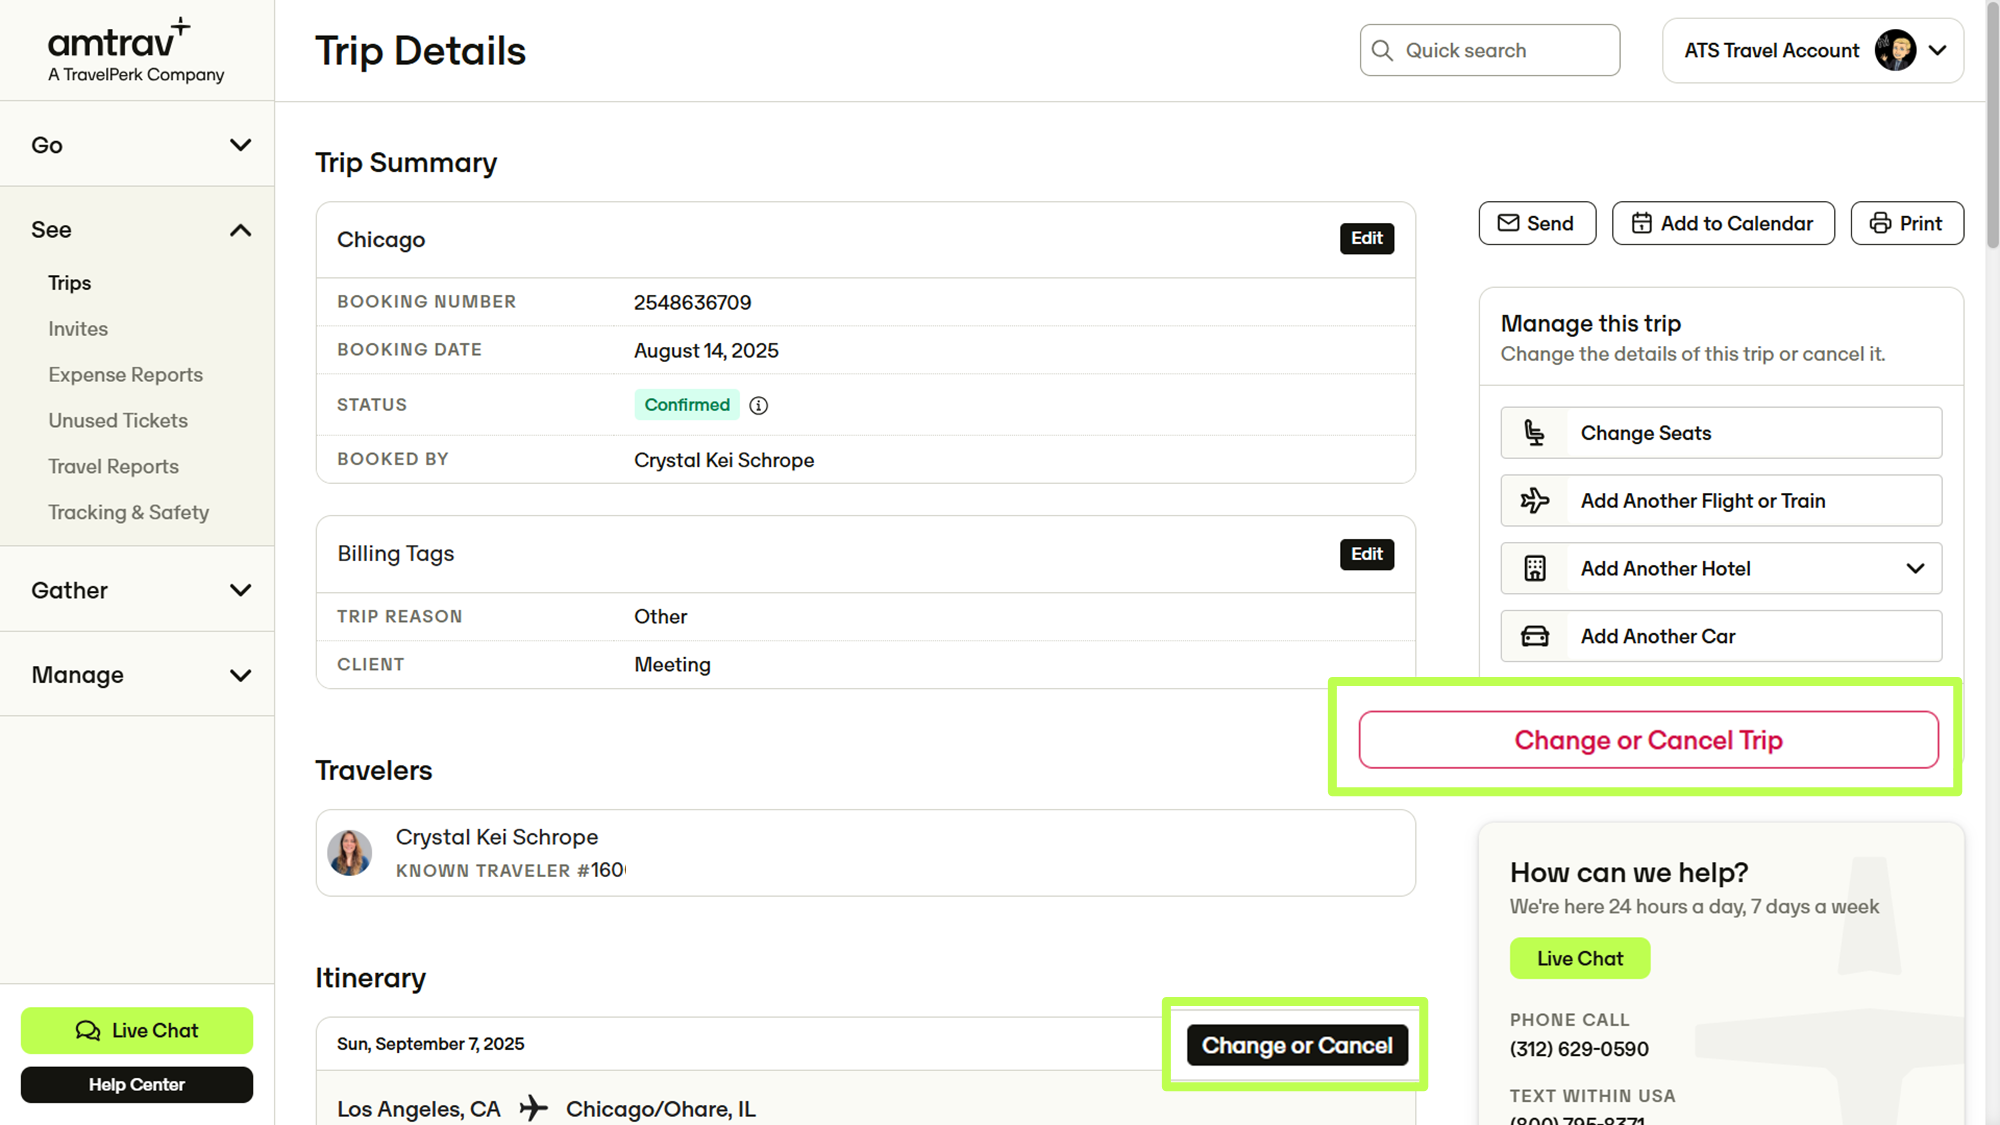Open Travel Reports in the sidebar
The width and height of the screenshot is (2000, 1125).
[x=114, y=467]
